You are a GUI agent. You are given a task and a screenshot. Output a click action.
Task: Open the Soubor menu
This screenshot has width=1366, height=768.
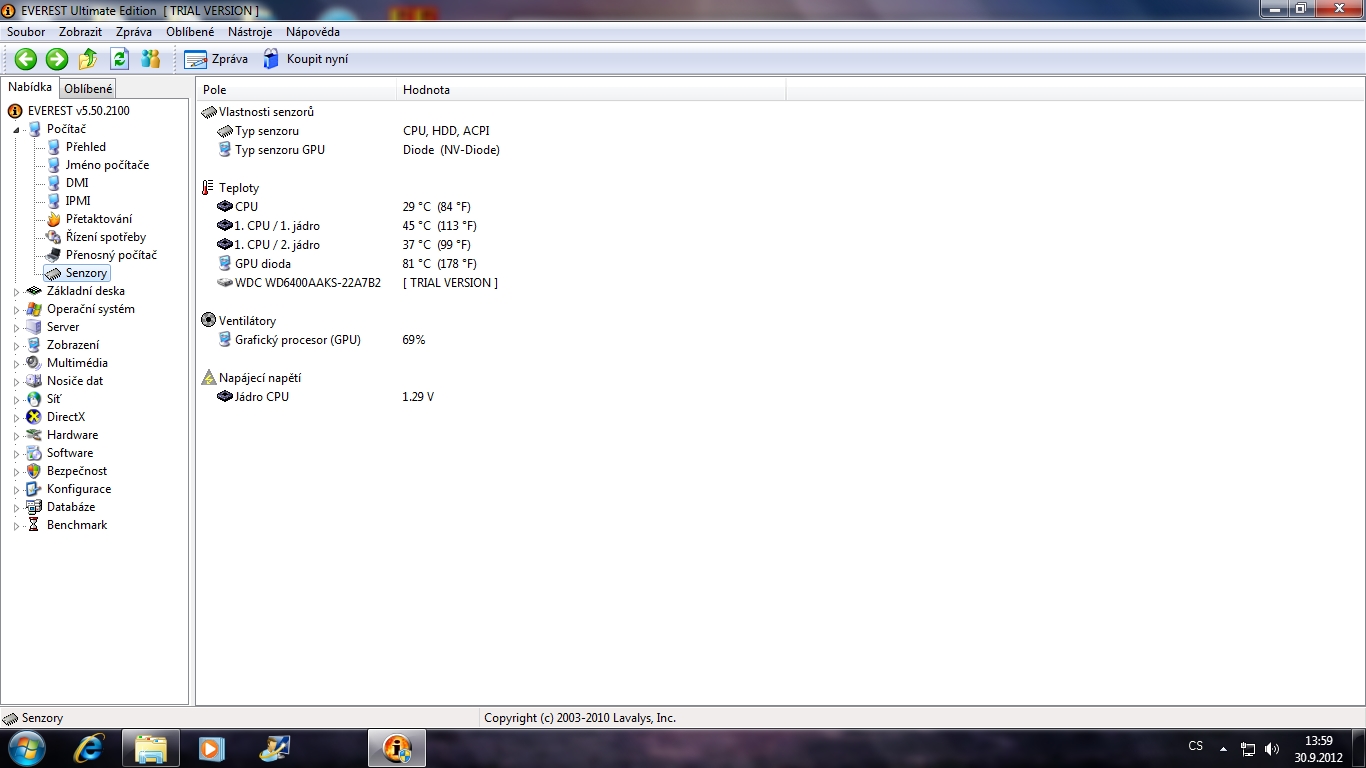[26, 32]
